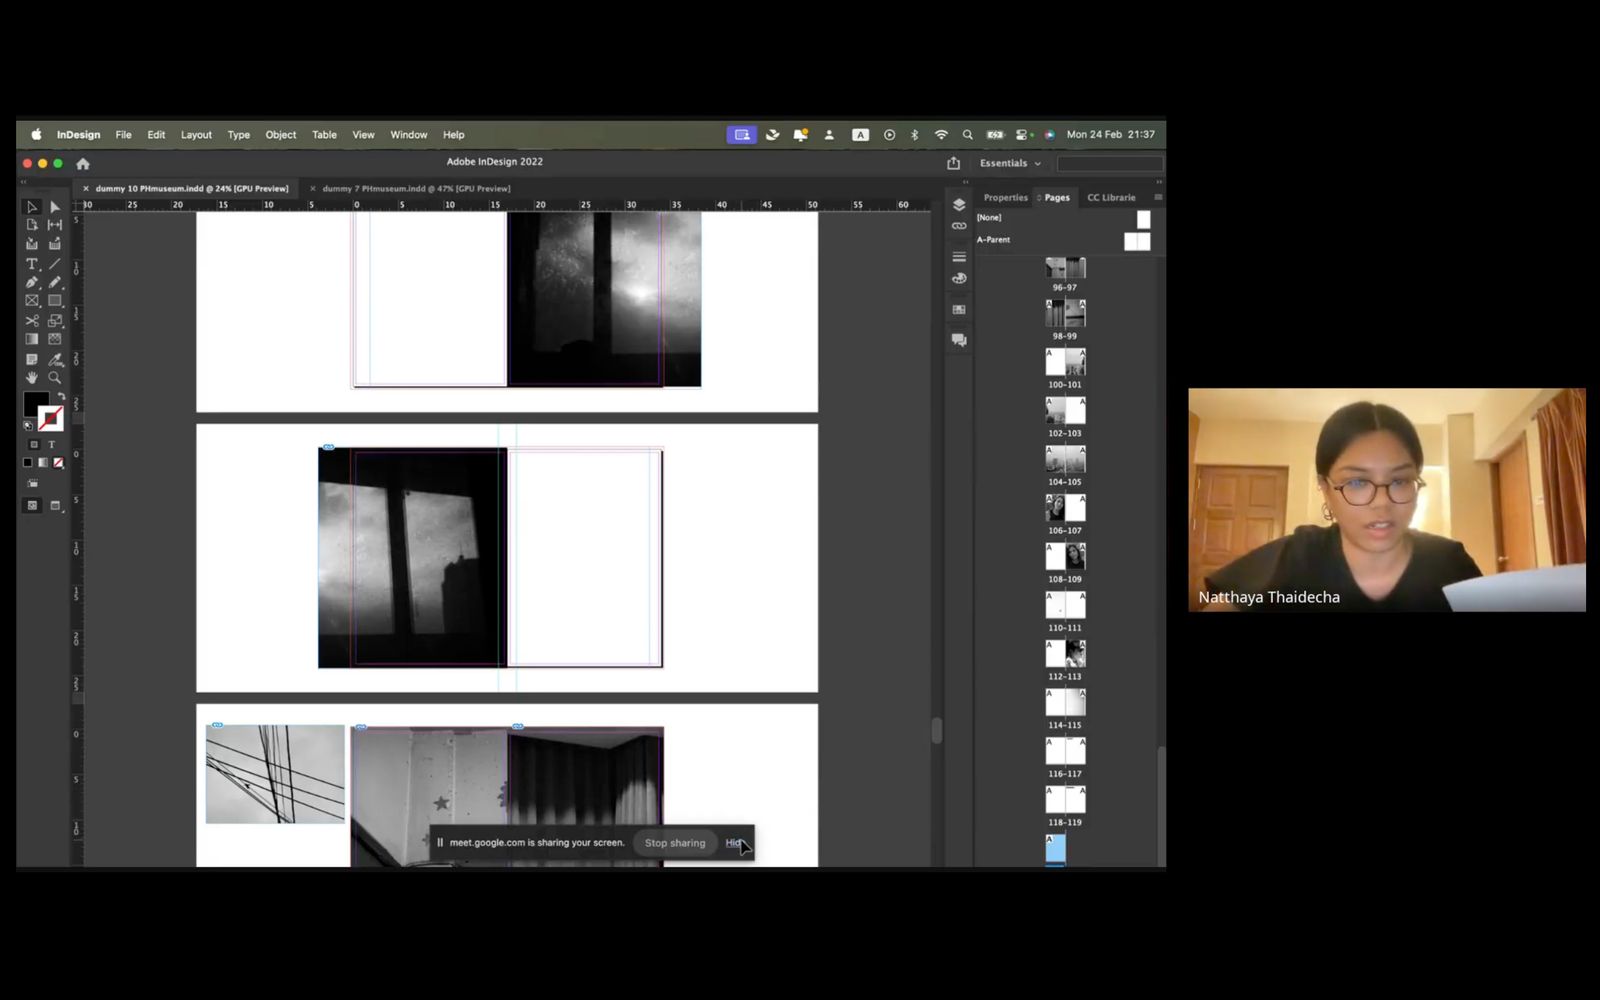This screenshot has height=1000, width=1600.
Task: Click the Stop sharing button
Action: click(x=674, y=843)
